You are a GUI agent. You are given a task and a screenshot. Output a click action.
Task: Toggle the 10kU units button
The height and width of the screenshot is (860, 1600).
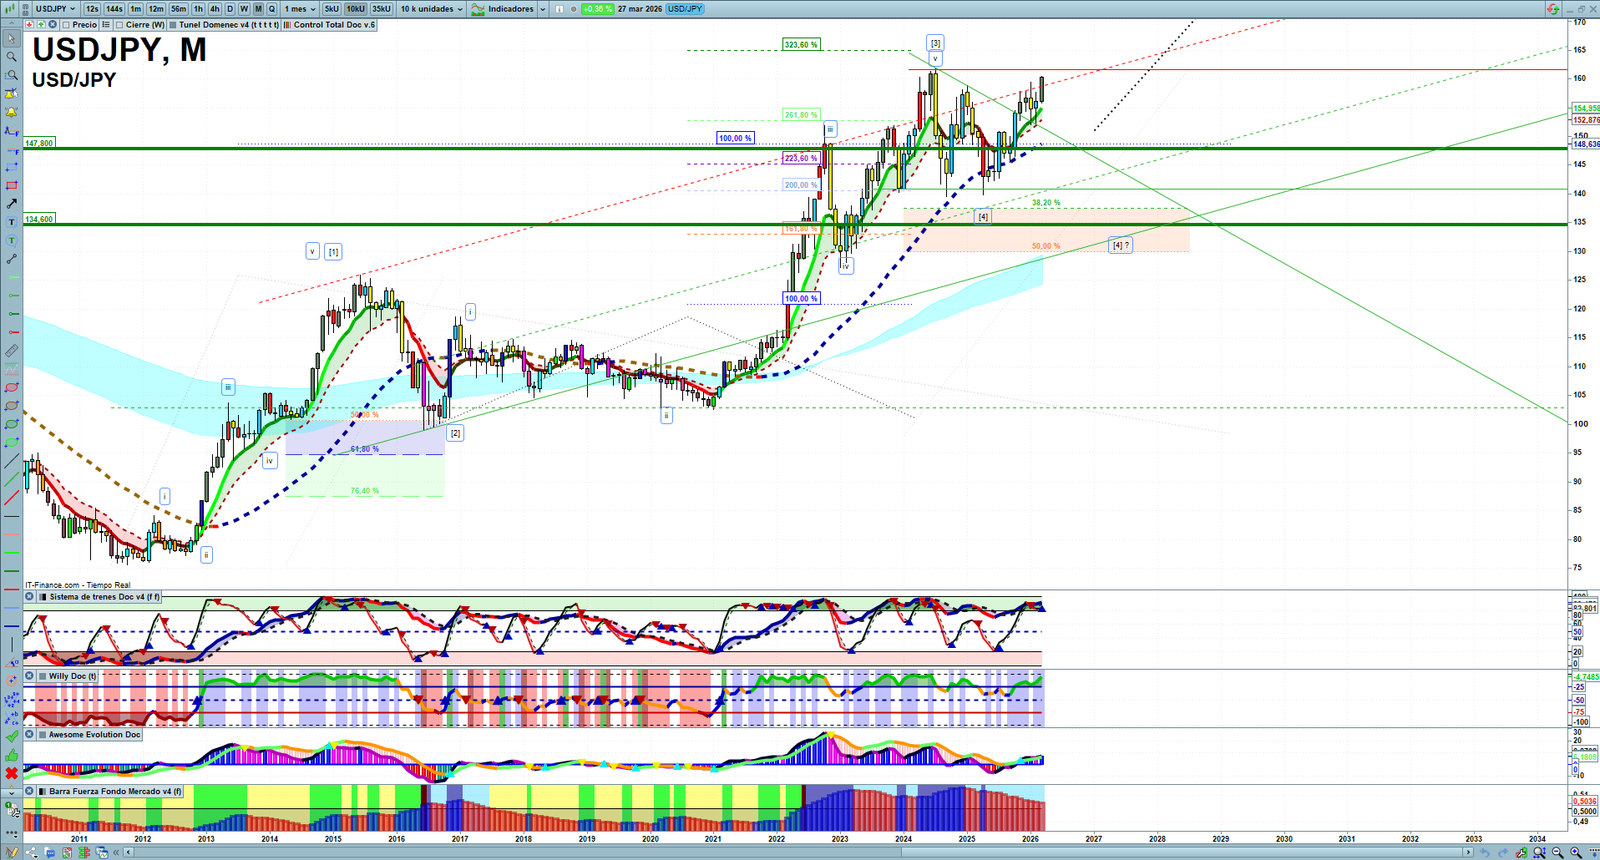tap(356, 9)
